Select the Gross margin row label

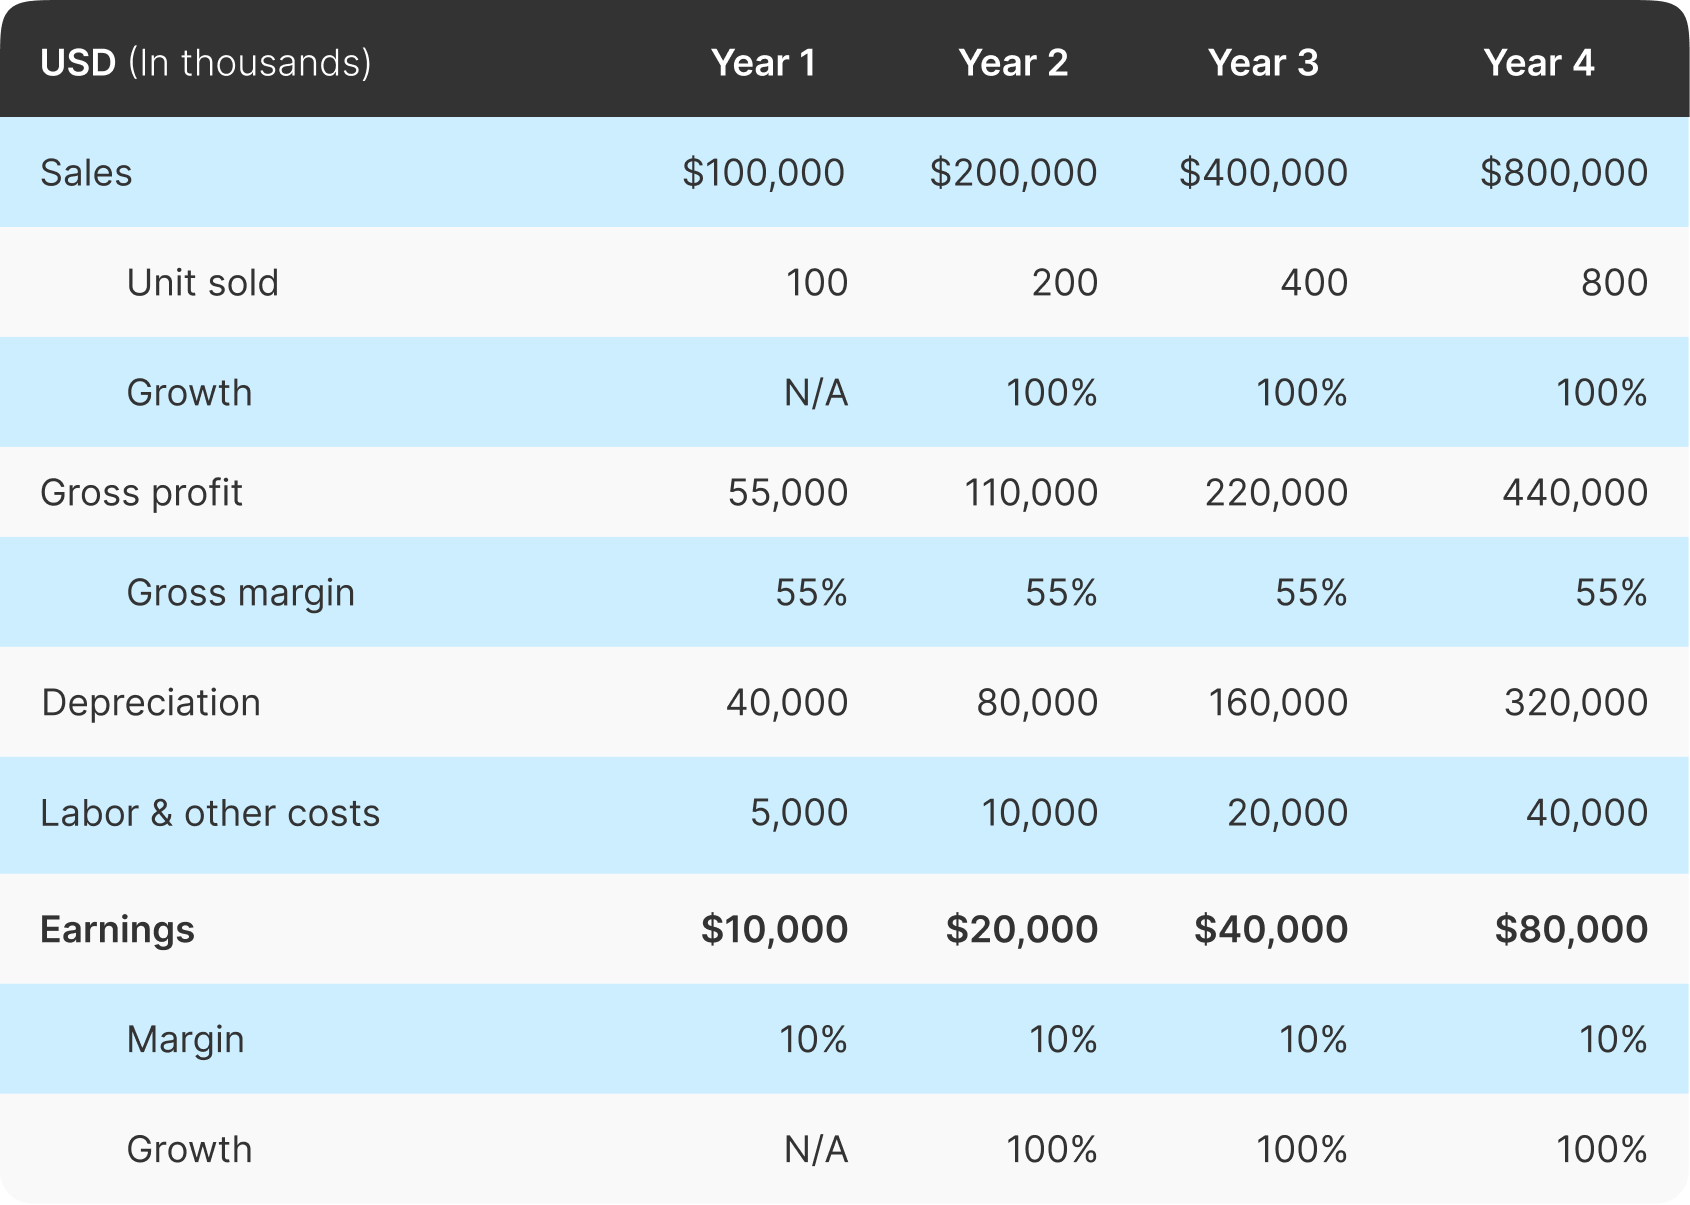[x=241, y=593]
